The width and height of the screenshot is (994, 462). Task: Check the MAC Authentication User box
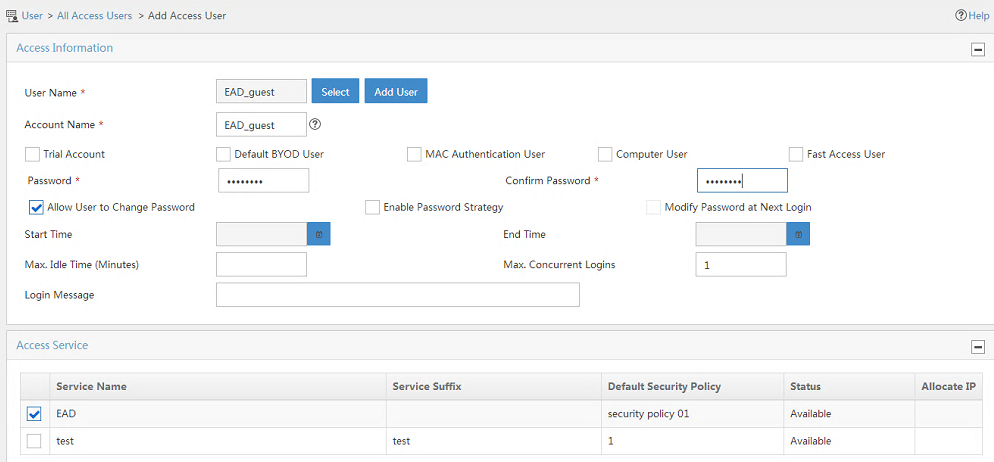414,154
